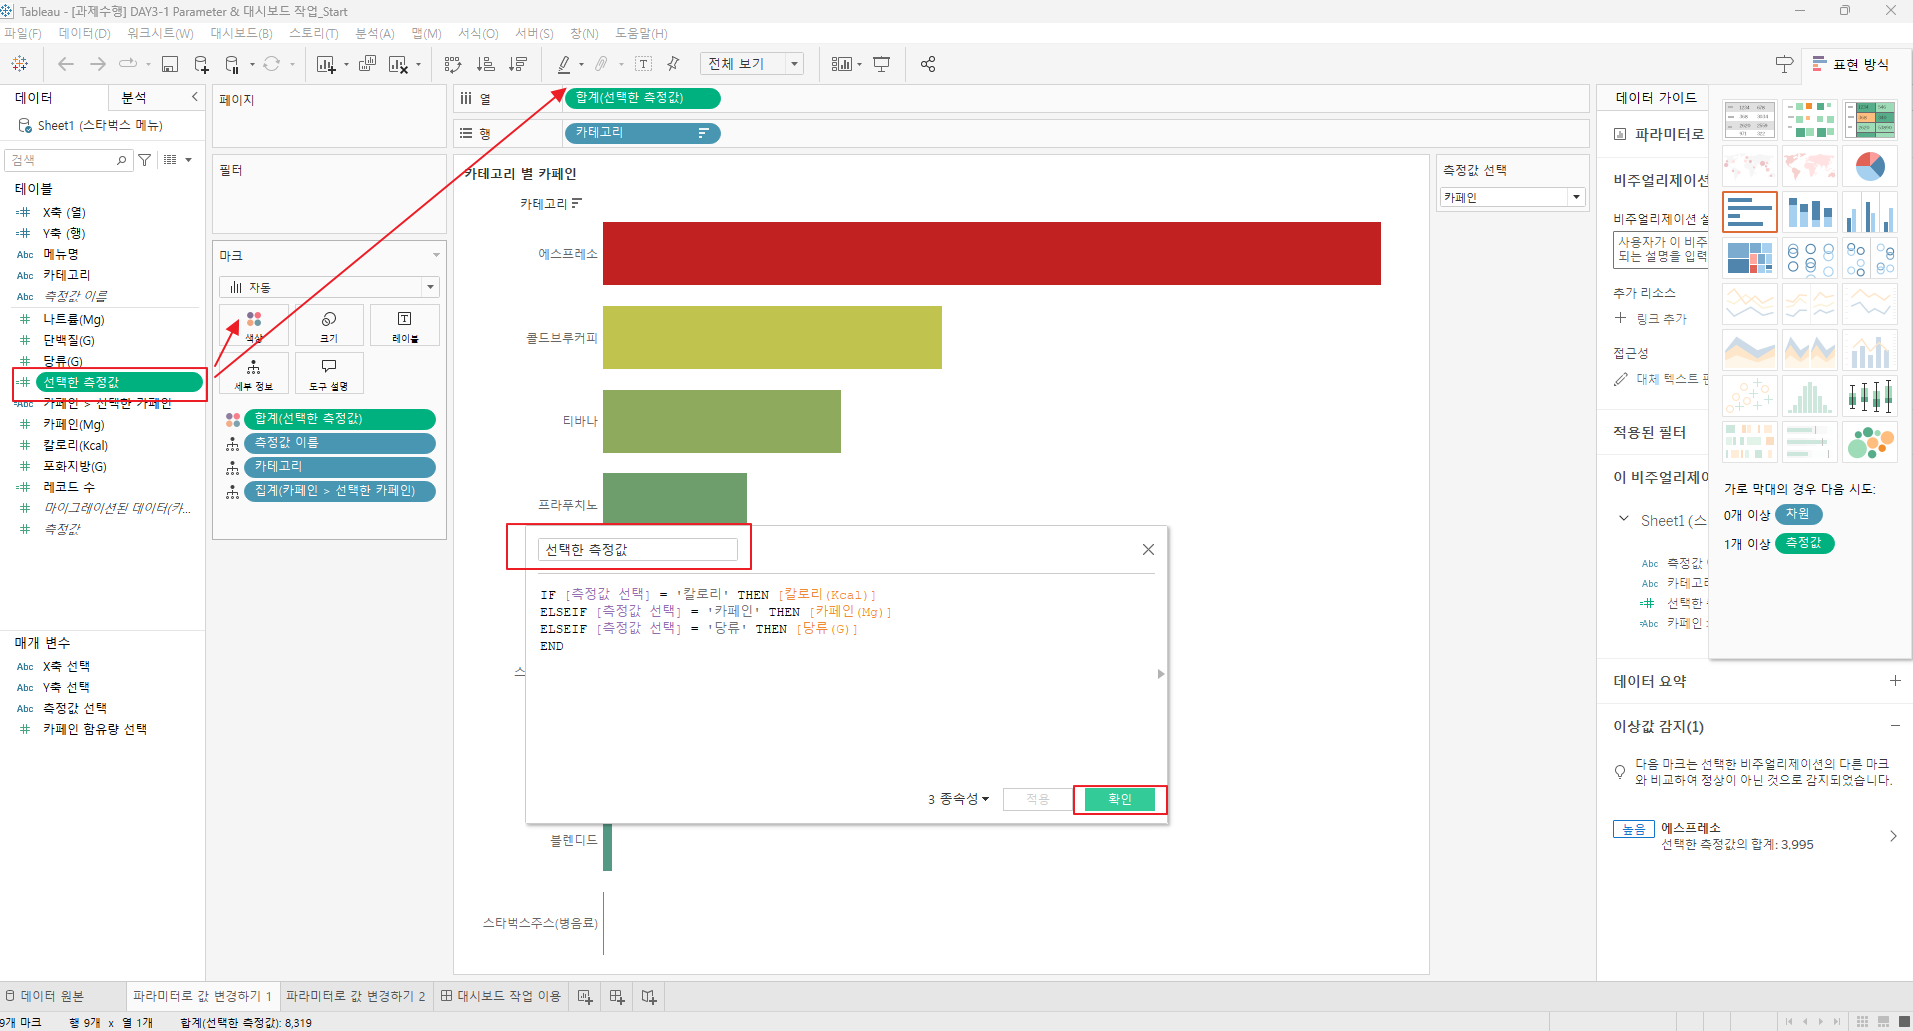The image size is (1913, 1031).
Task: Open the 대시보드 작업 이용 tab
Action: tap(501, 996)
